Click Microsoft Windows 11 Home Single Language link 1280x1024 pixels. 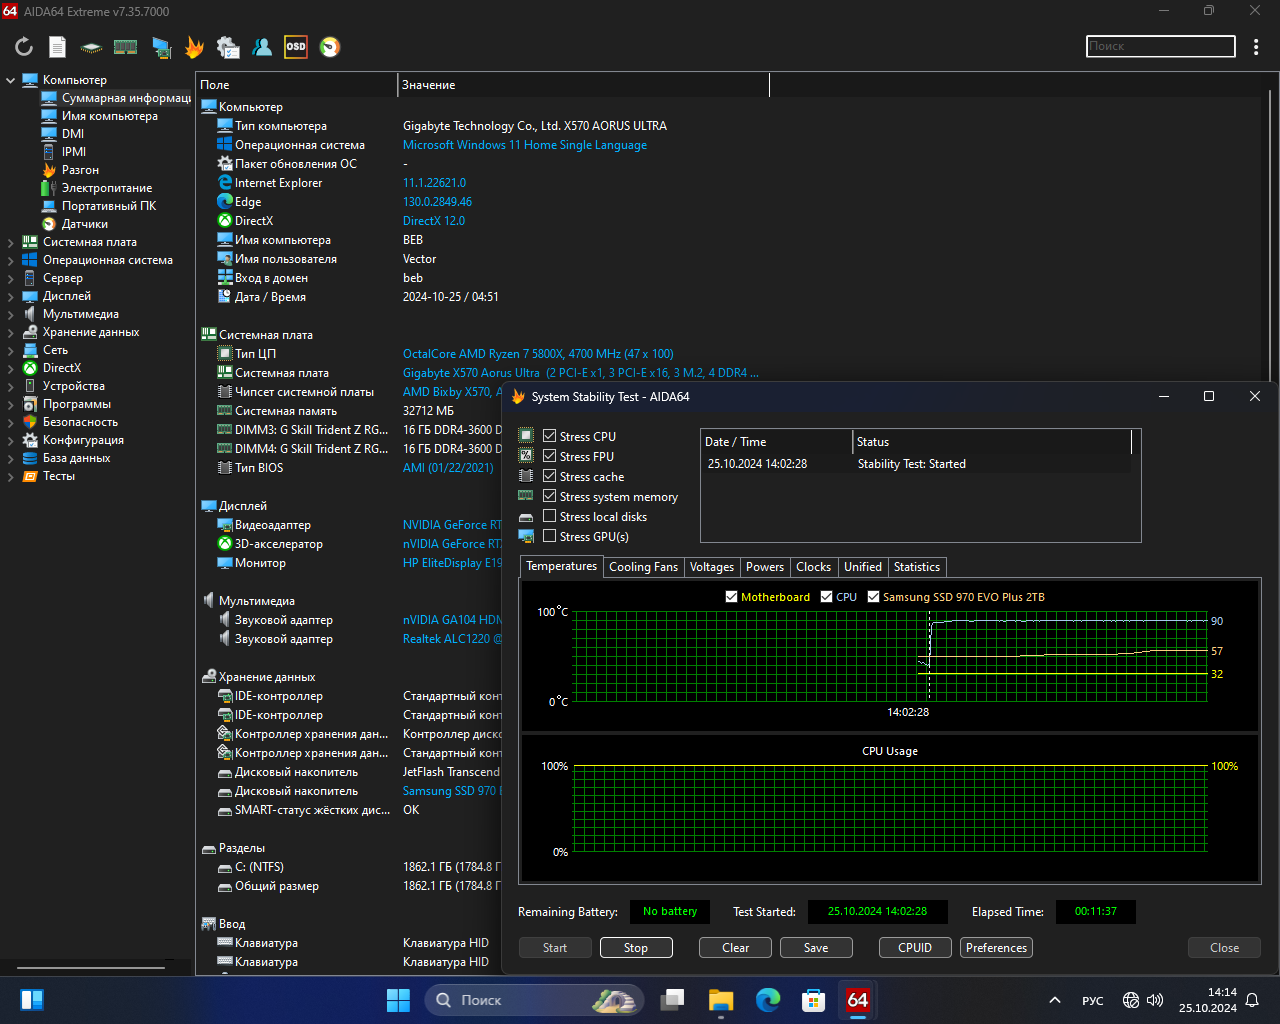pos(525,145)
